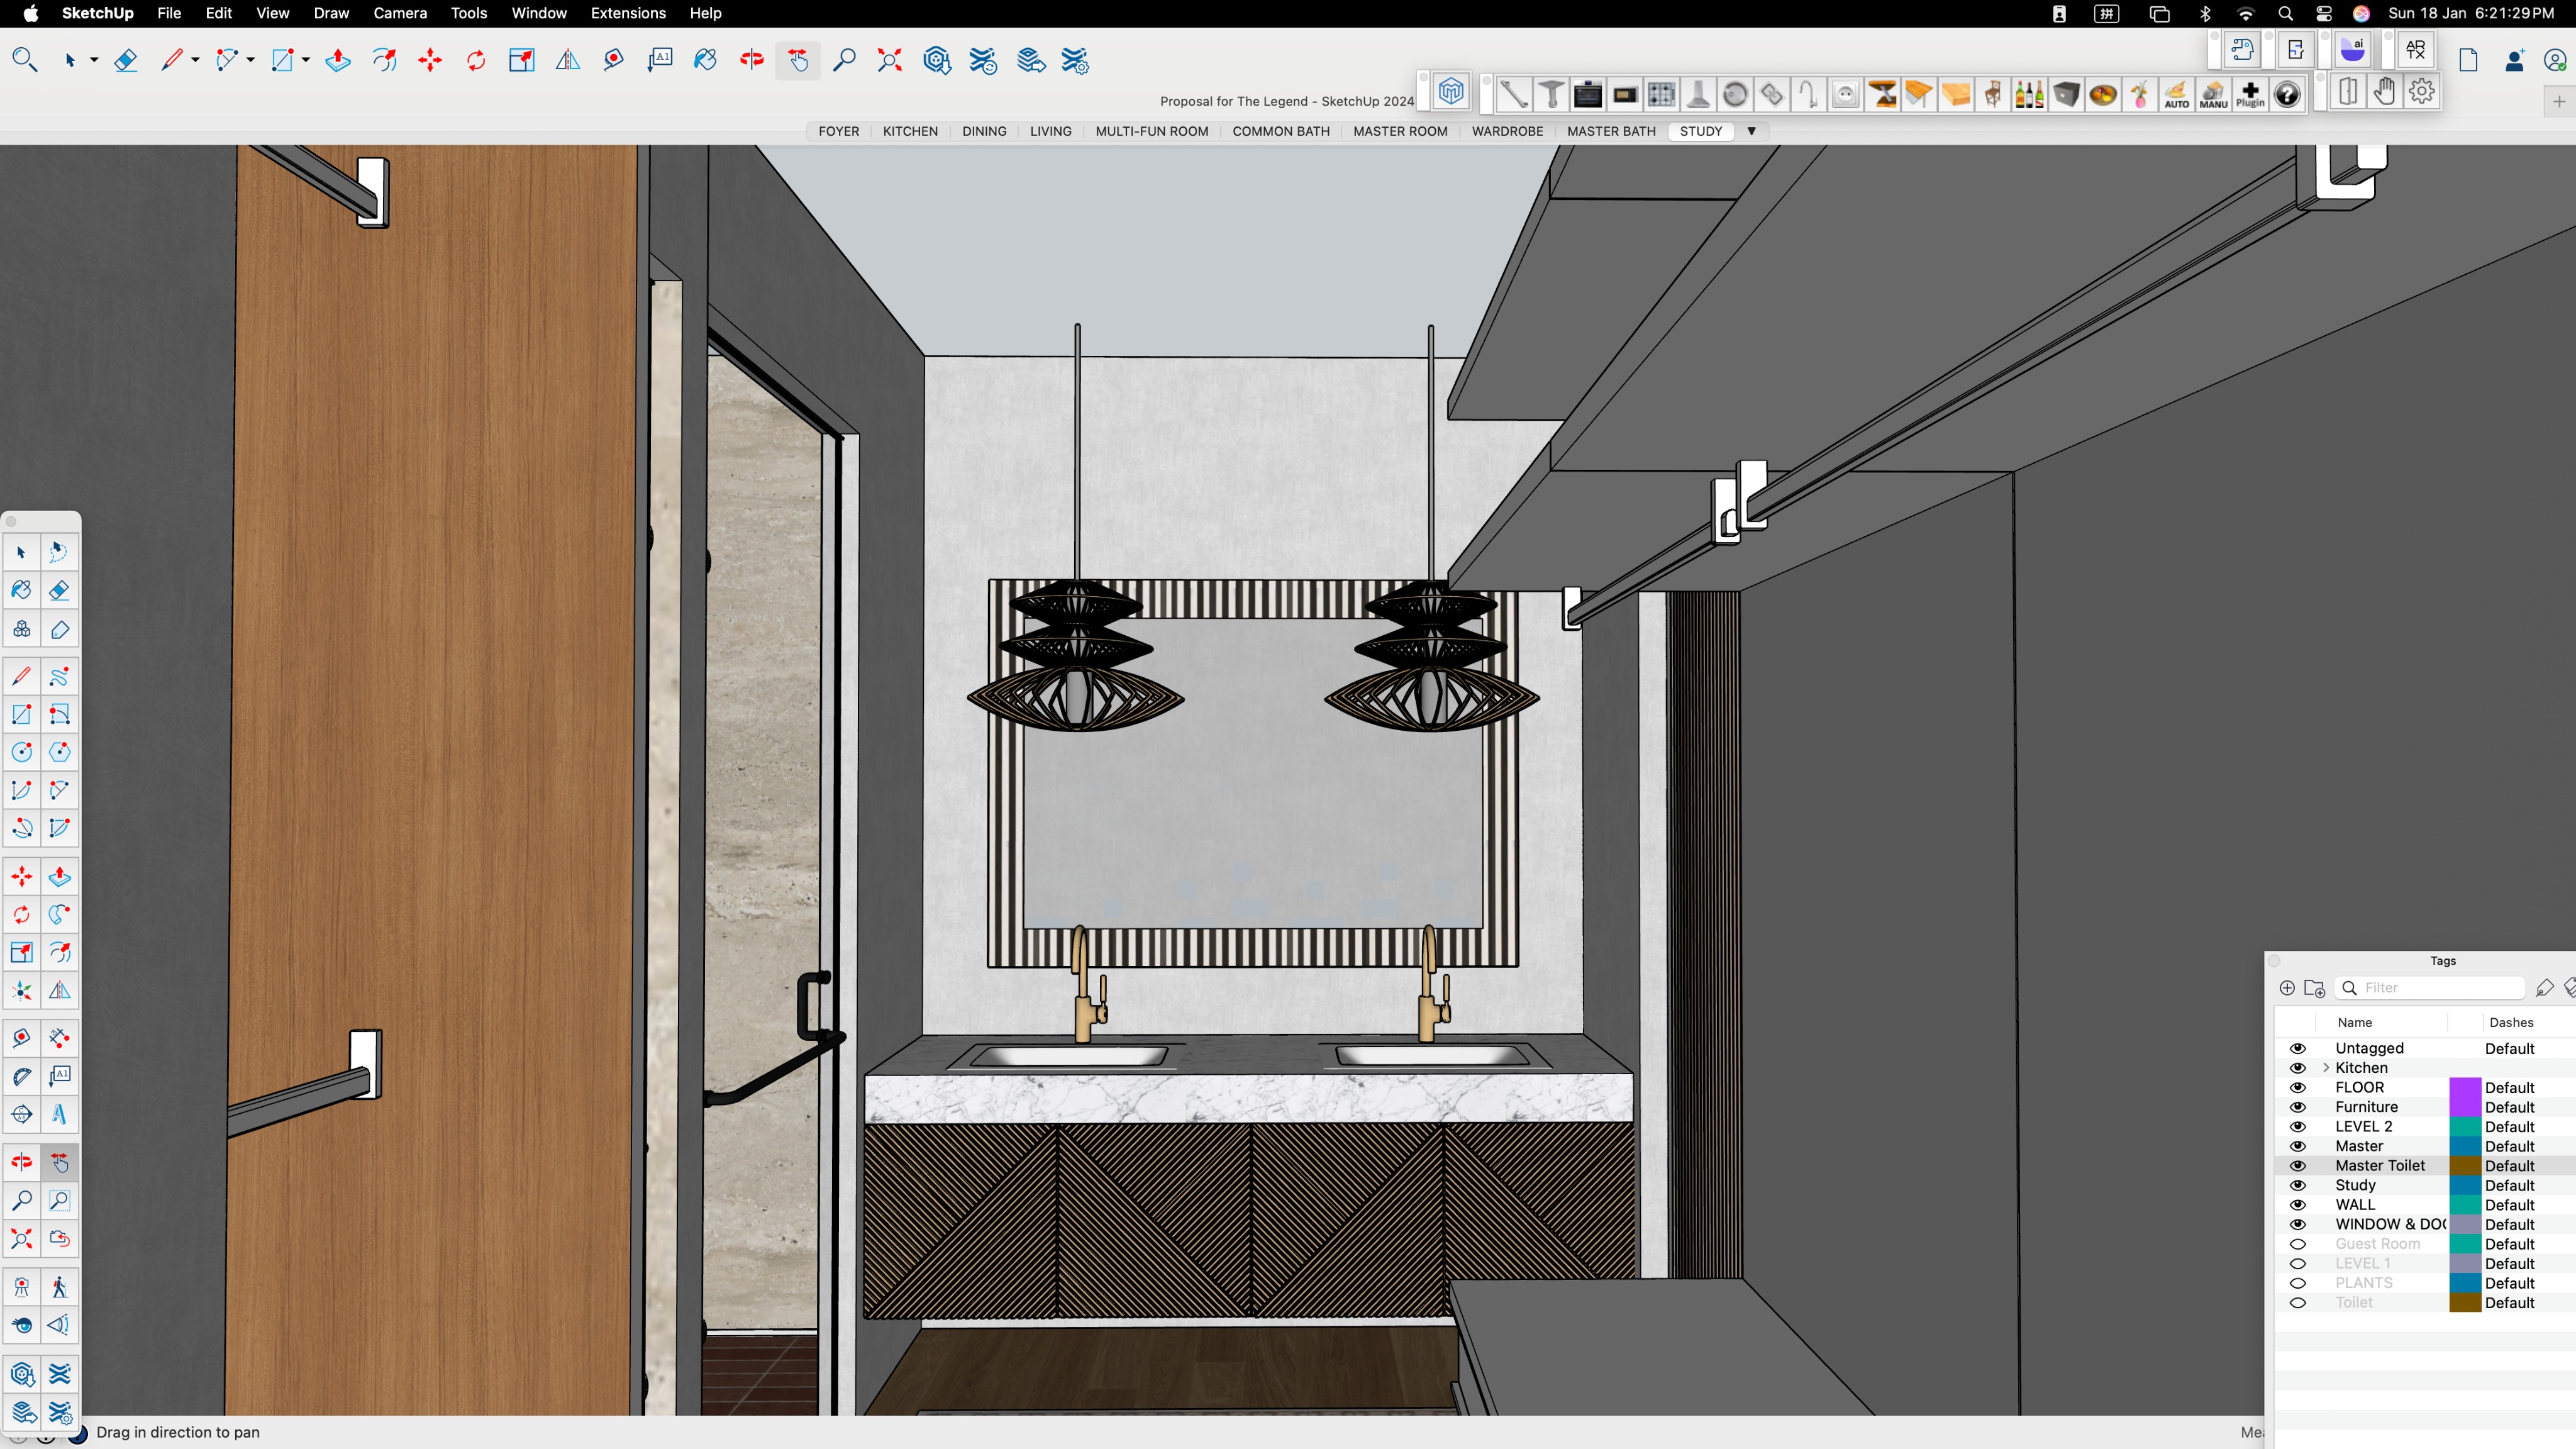
Task: Switch to the MASTER BATH scene tab
Action: [1610, 131]
